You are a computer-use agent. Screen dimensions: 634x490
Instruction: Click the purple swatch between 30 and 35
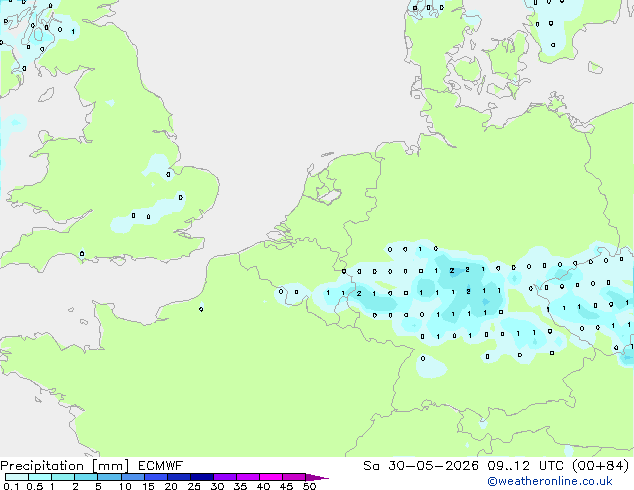(224, 477)
